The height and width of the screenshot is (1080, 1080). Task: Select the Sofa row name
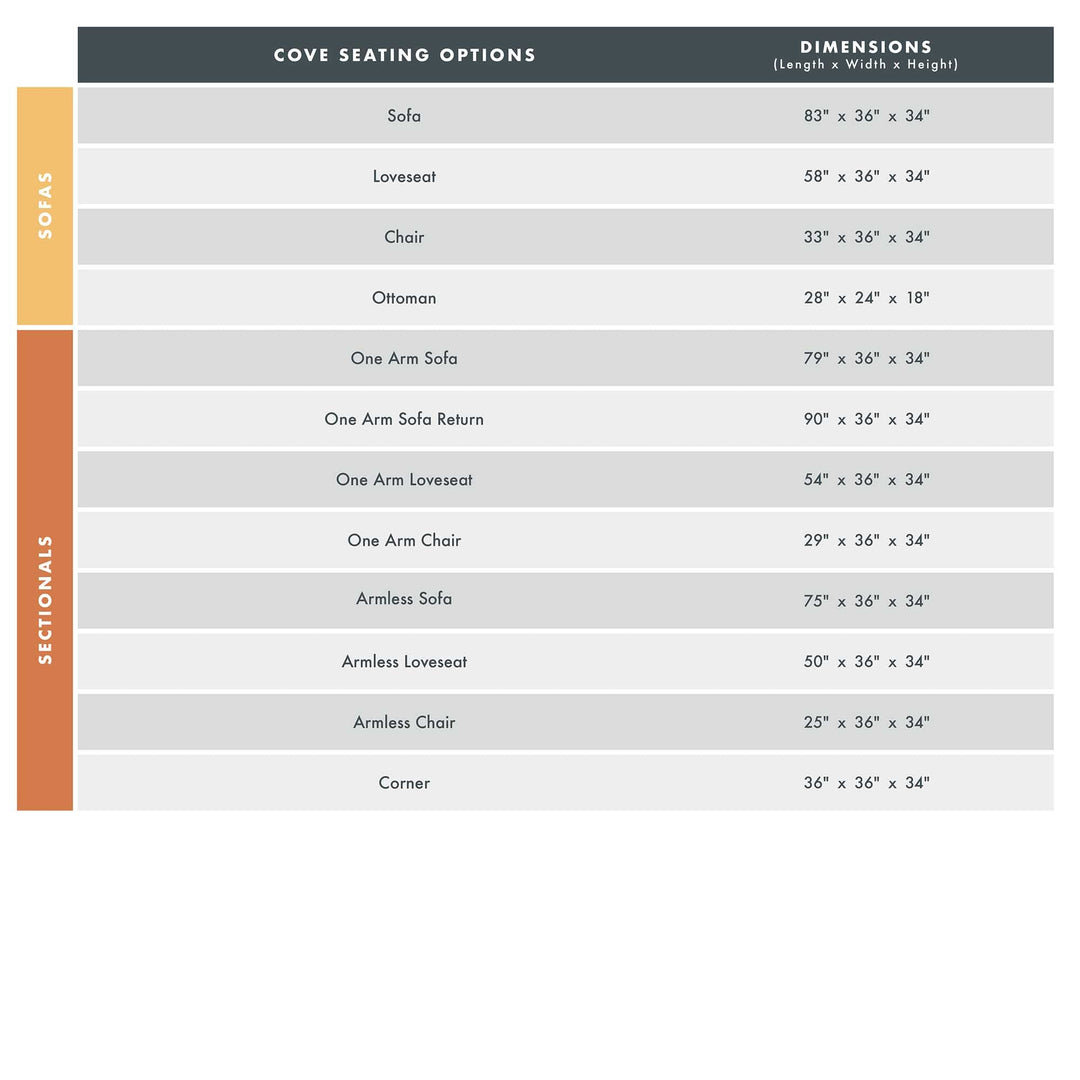404,116
